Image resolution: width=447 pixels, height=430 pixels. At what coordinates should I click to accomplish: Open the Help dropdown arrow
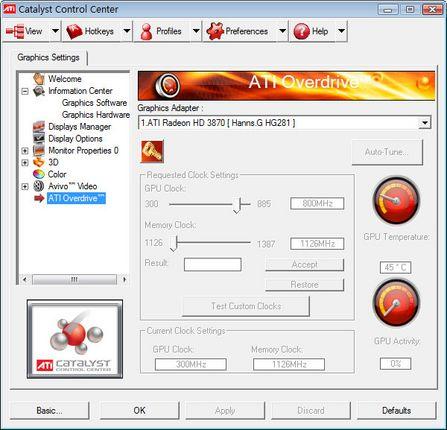341,31
